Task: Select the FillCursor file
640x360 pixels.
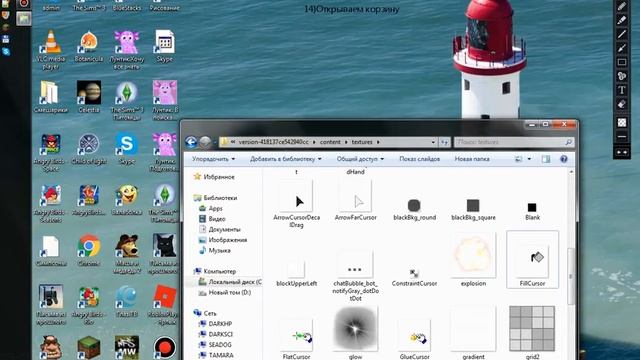Action: tap(532, 260)
